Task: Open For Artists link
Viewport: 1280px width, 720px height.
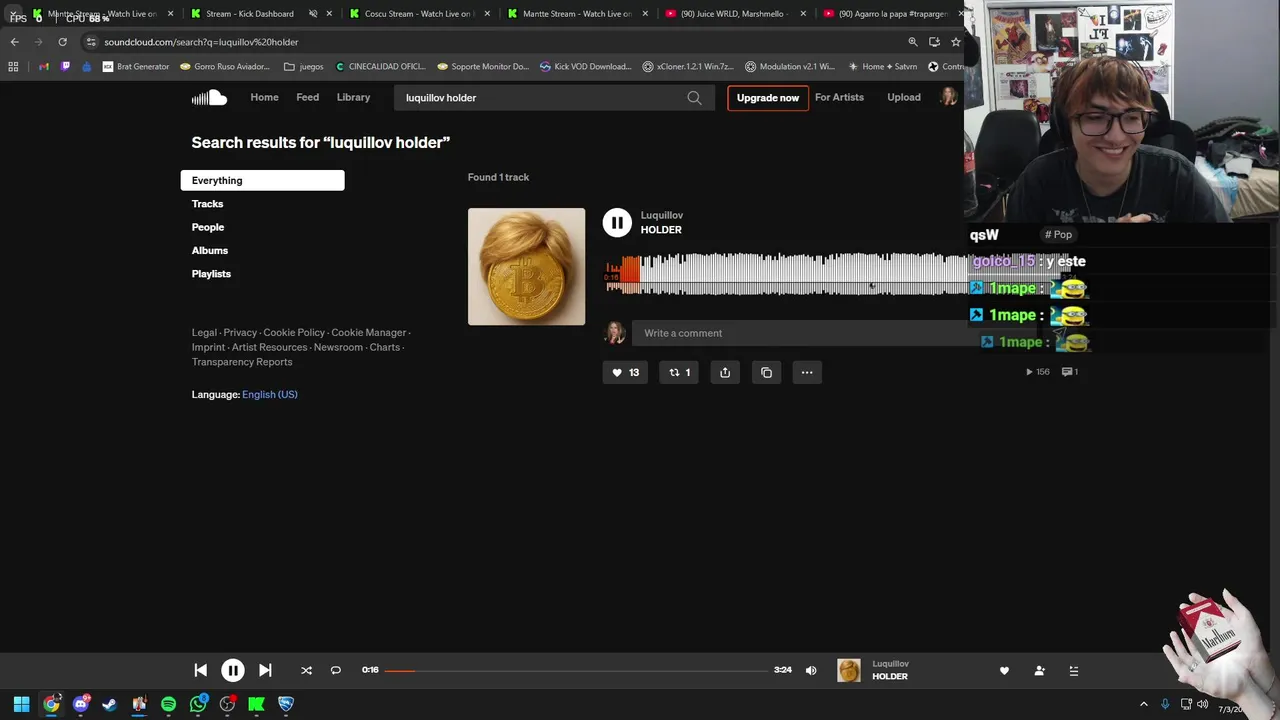Action: click(839, 98)
